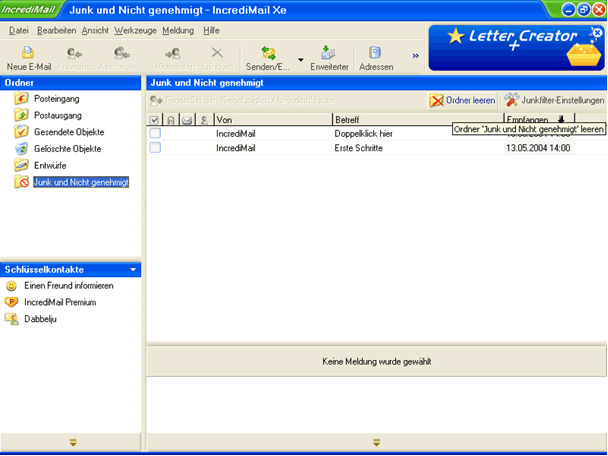Open the Hilfe menu
The width and height of the screenshot is (608, 456).
(211, 30)
